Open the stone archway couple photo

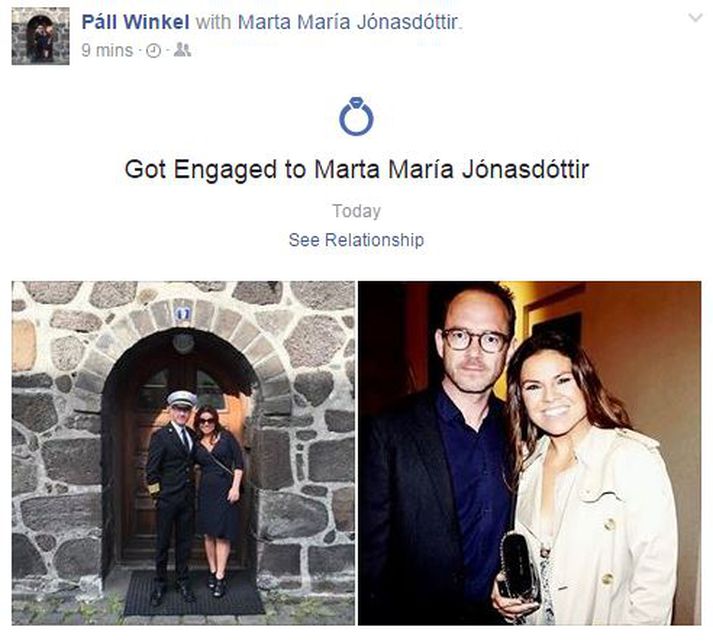click(183, 453)
